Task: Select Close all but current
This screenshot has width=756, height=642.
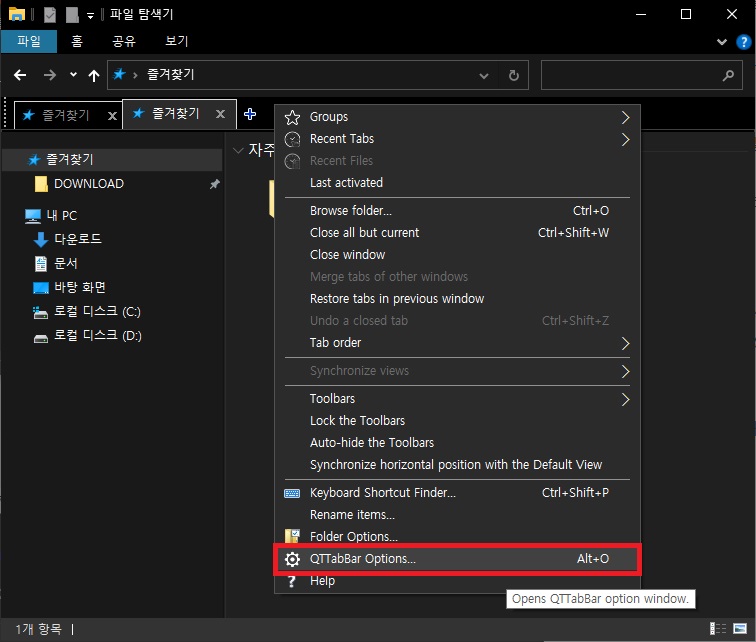Action: pyautogui.click(x=457, y=233)
